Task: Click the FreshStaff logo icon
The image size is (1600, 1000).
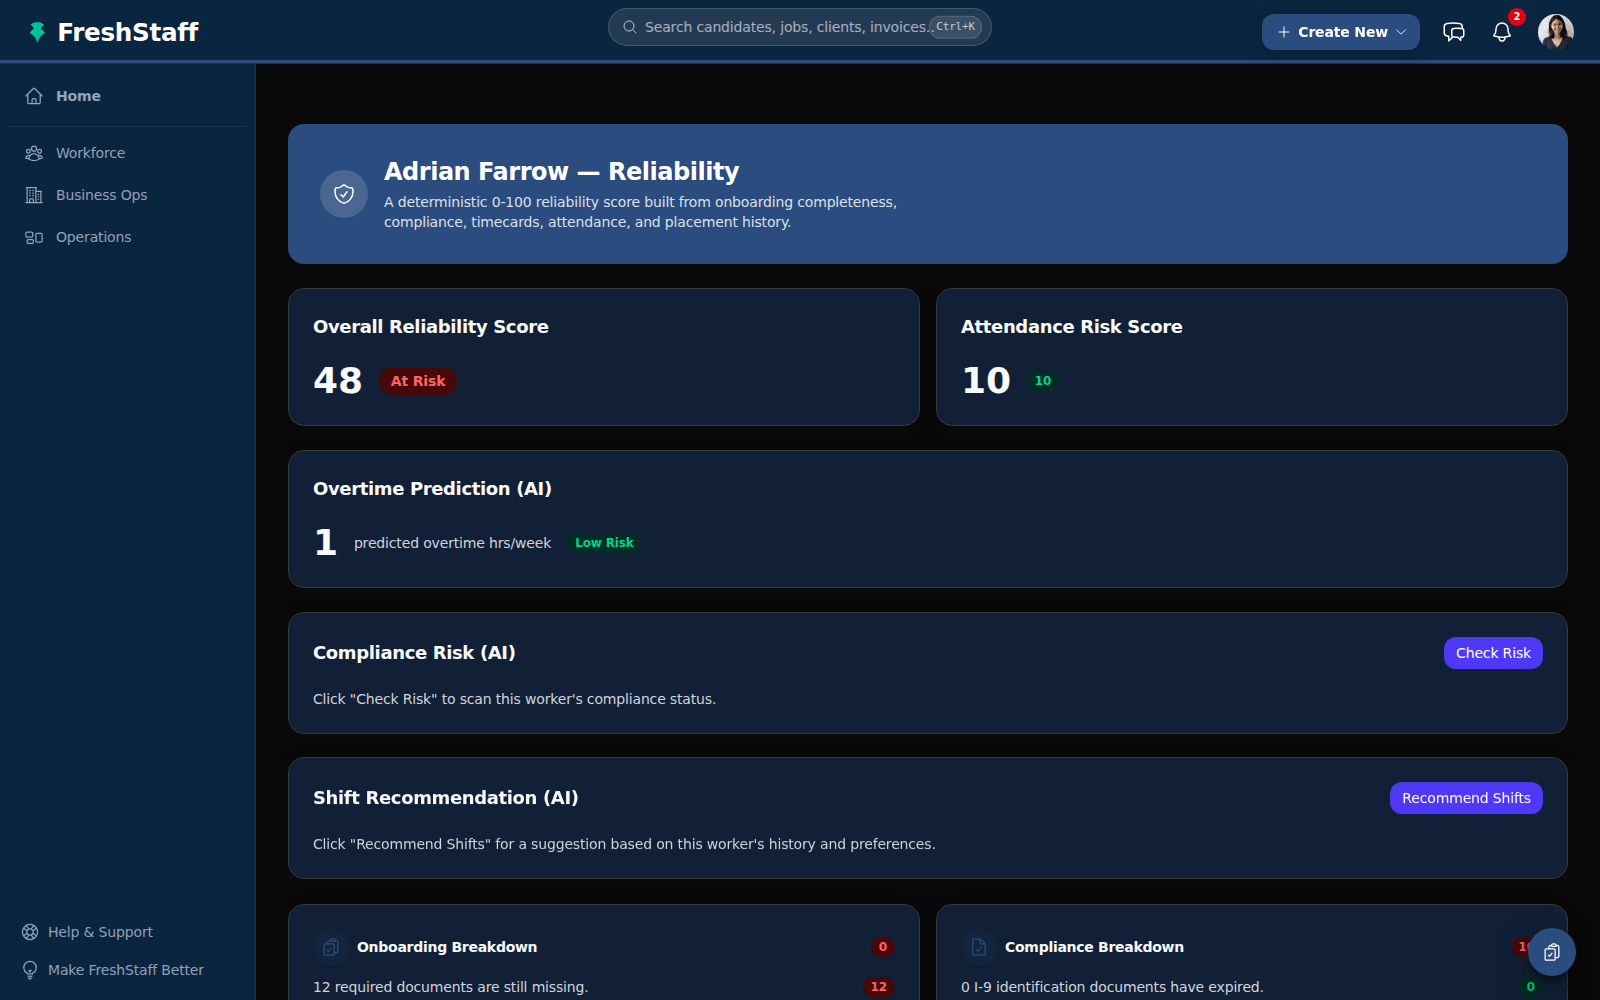Action: coord(37,32)
